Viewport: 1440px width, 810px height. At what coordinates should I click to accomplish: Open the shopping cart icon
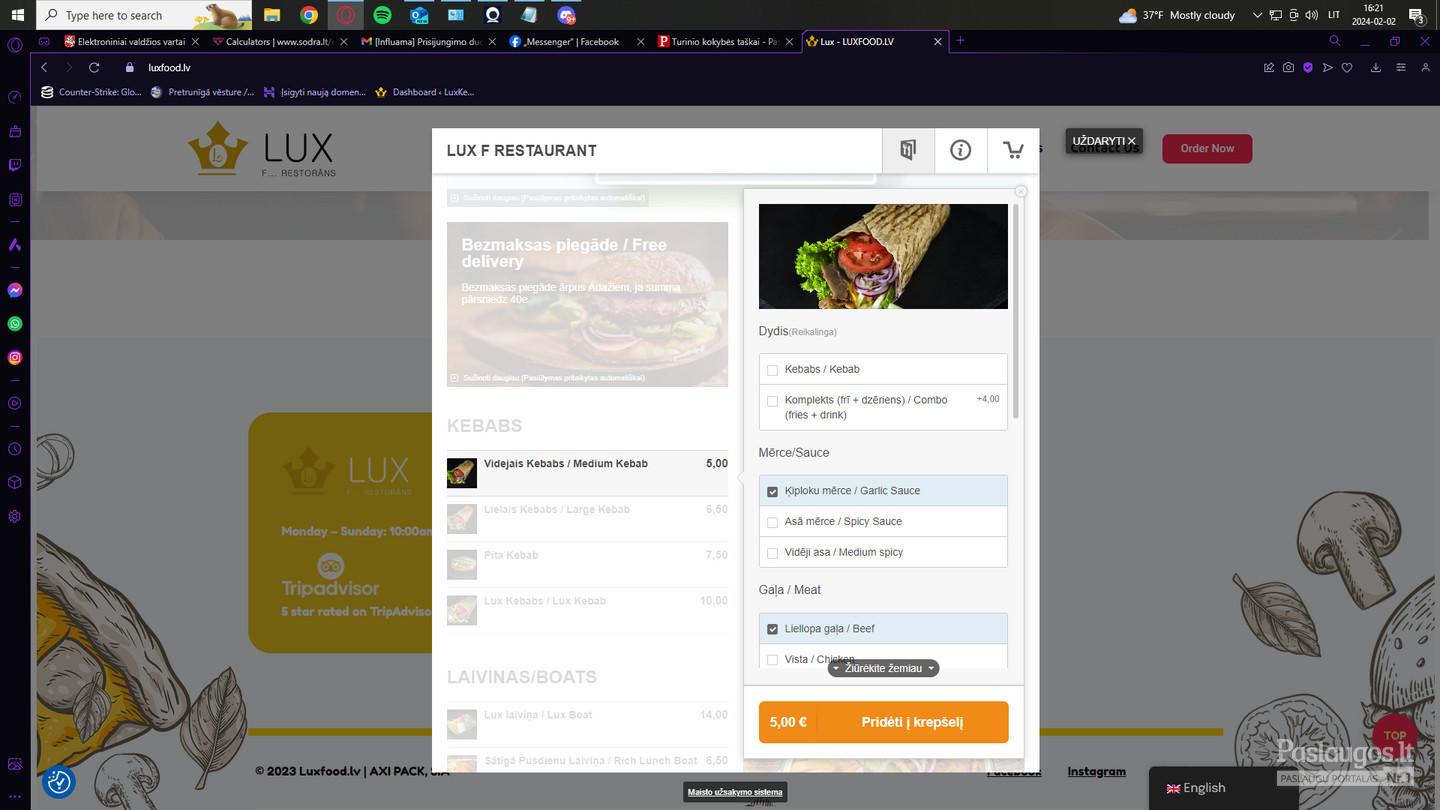[1013, 150]
